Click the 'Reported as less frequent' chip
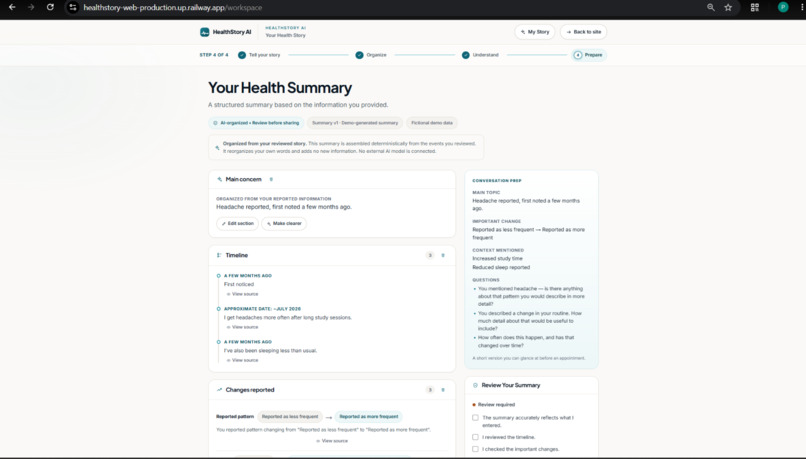806x459 pixels. pos(290,416)
